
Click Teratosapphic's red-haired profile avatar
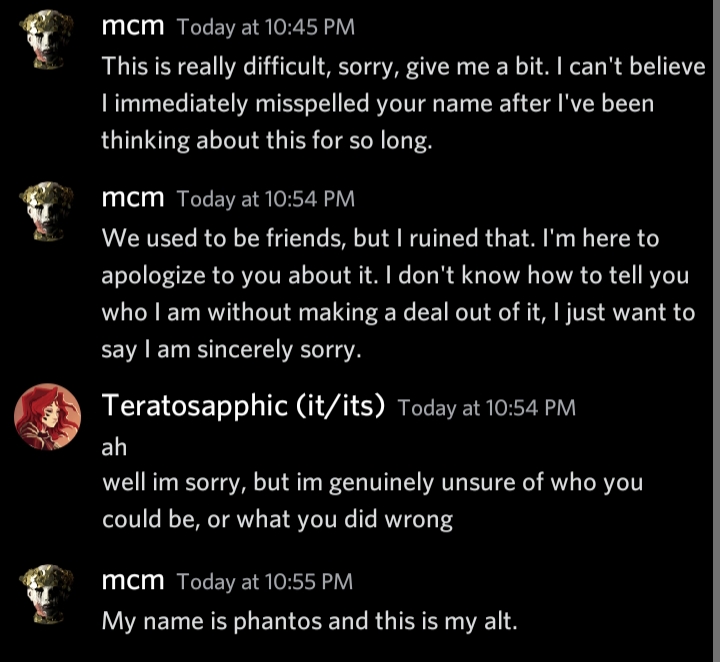pos(46,417)
